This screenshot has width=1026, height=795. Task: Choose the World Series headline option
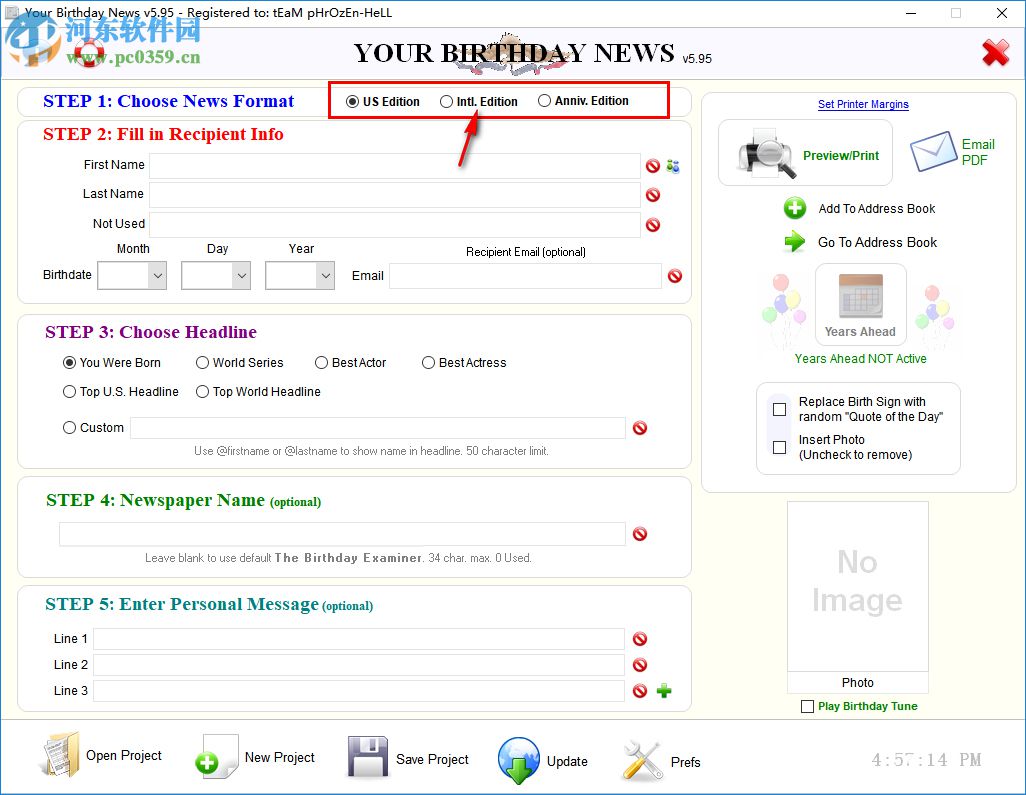point(202,363)
